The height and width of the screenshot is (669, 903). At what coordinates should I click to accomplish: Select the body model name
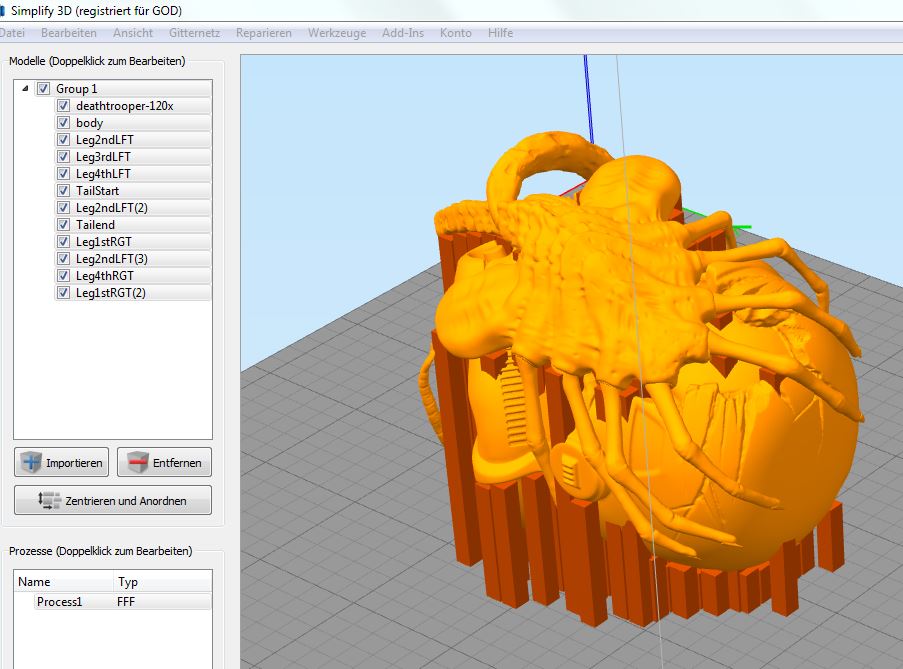pyautogui.click(x=89, y=123)
